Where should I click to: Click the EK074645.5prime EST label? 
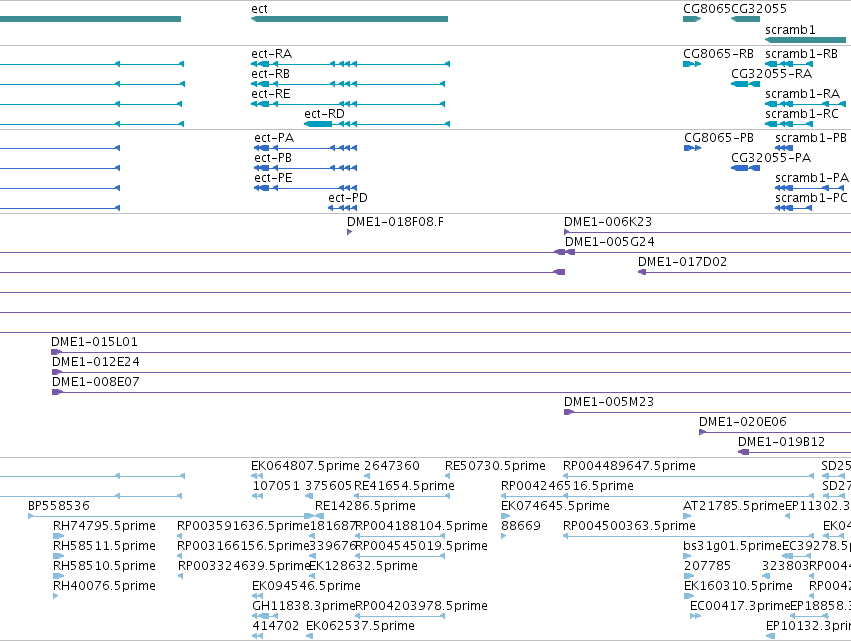[555, 506]
